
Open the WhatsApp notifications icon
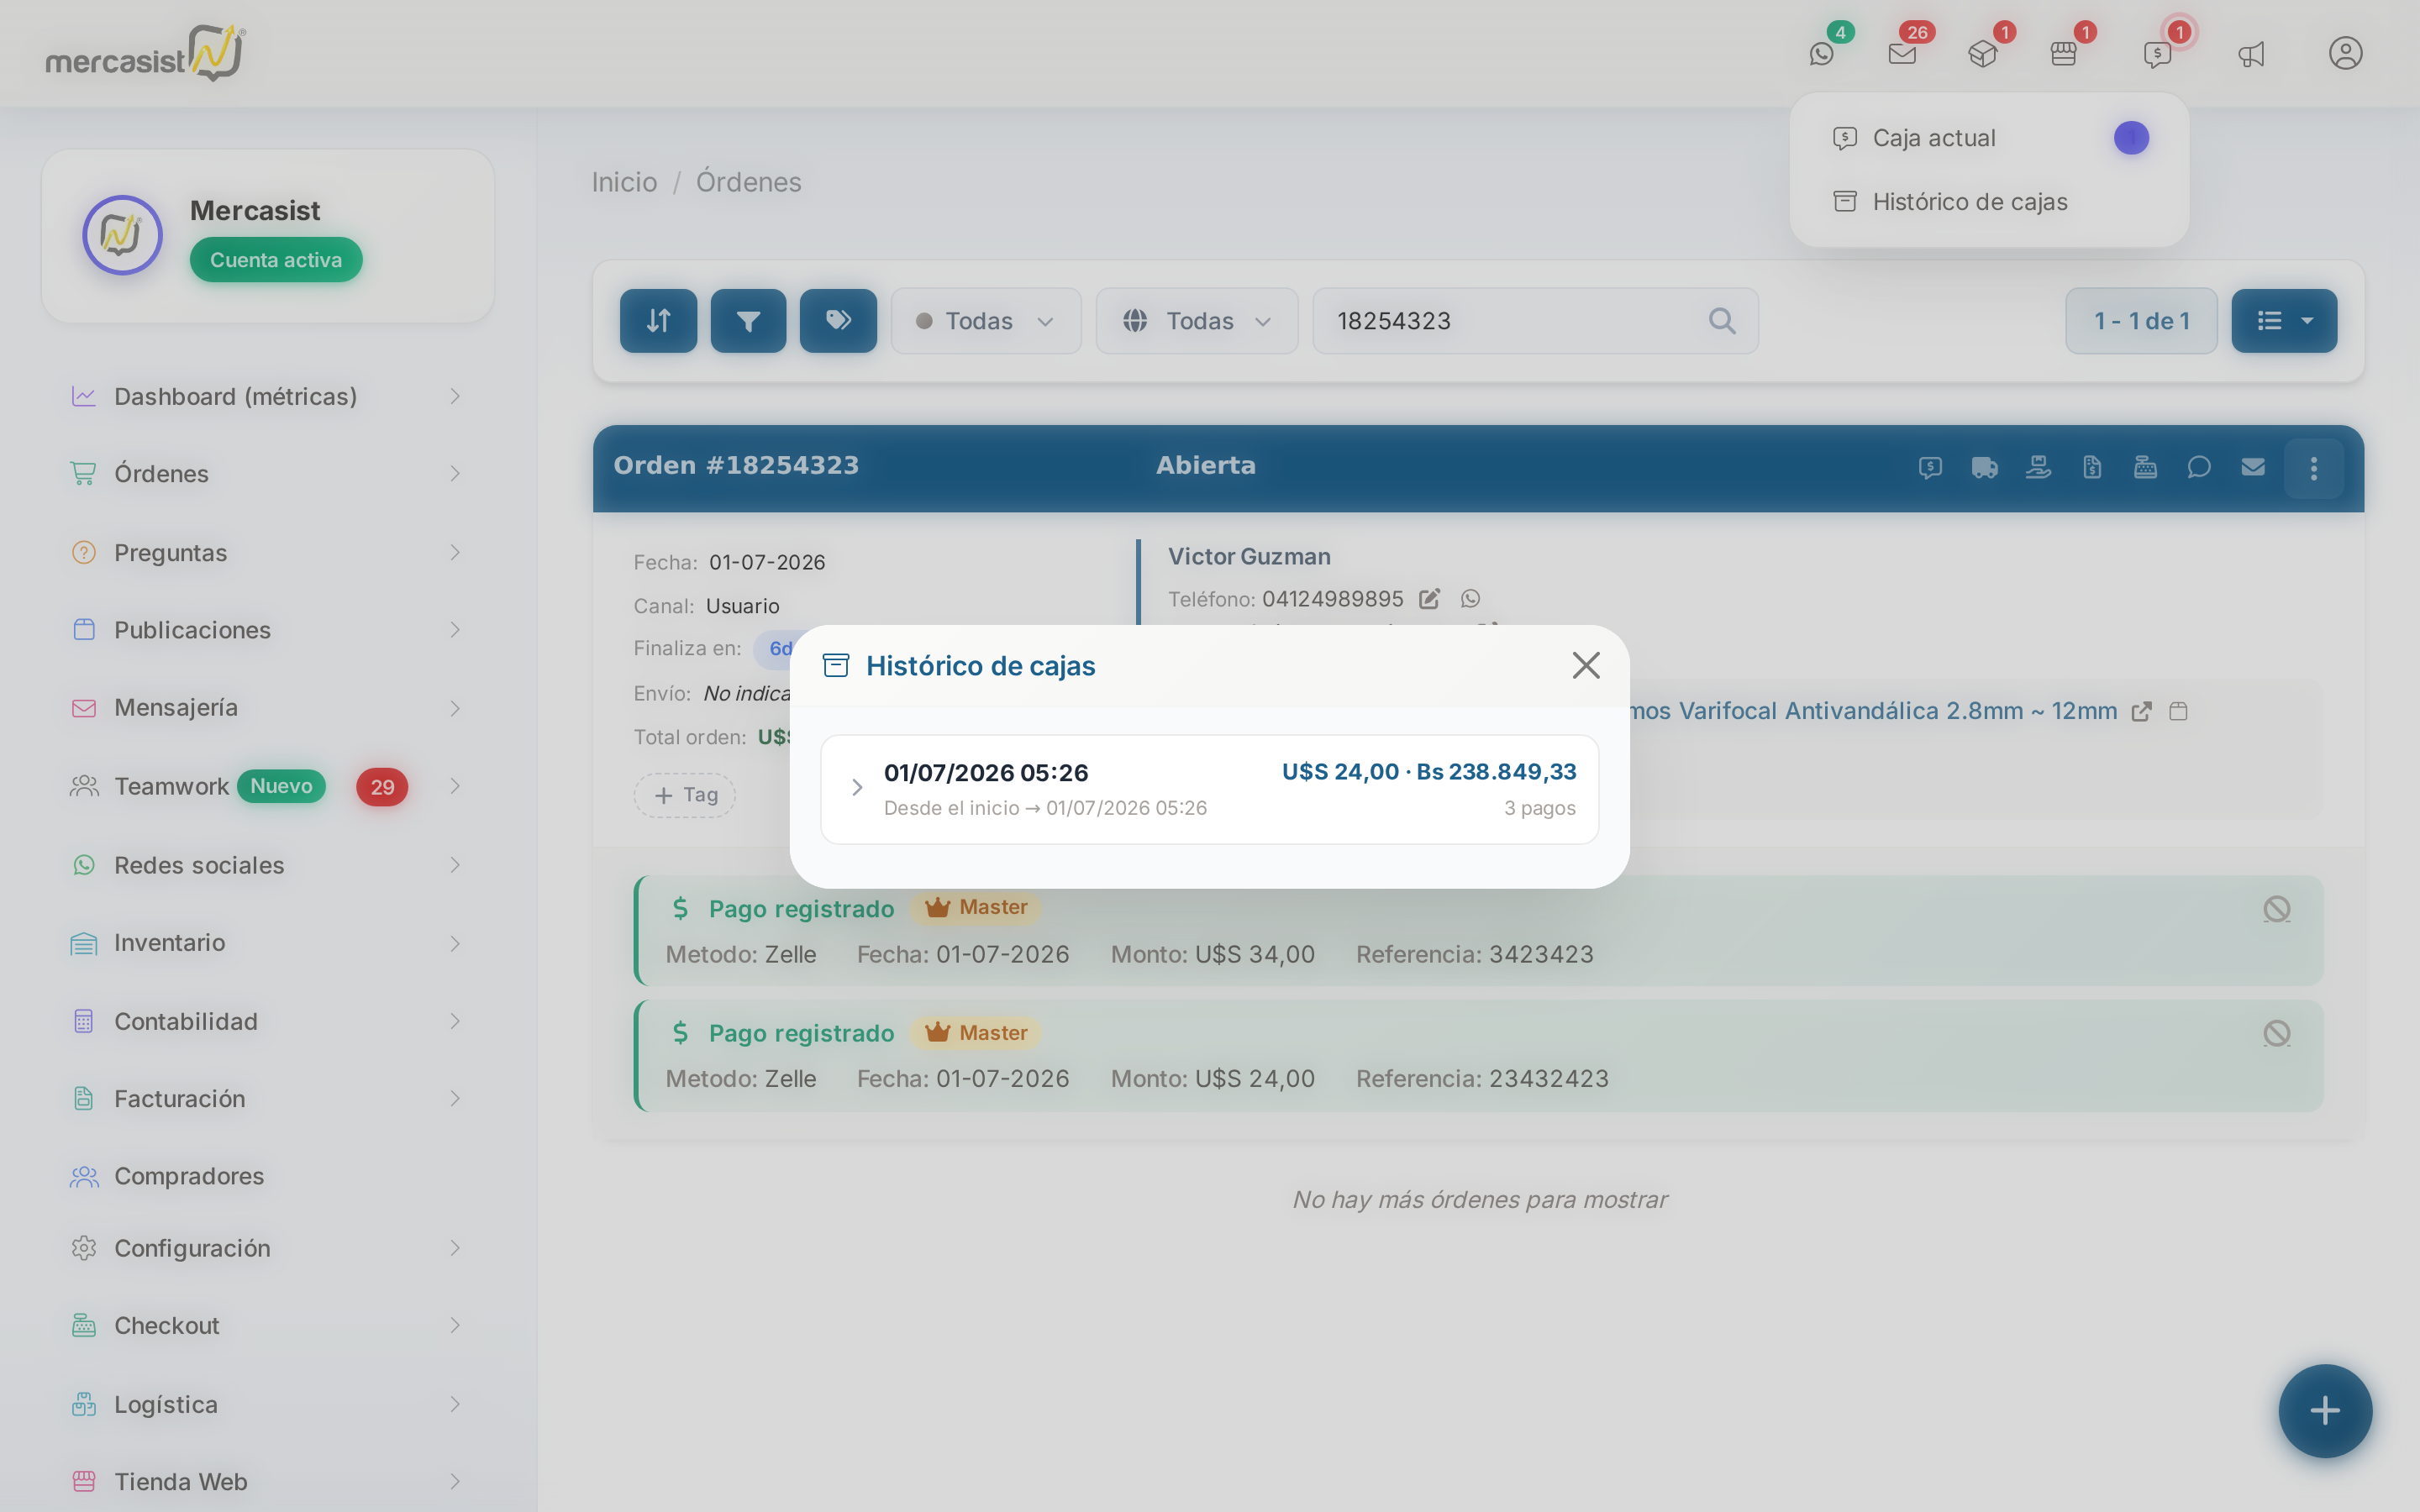pos(1822,54)
